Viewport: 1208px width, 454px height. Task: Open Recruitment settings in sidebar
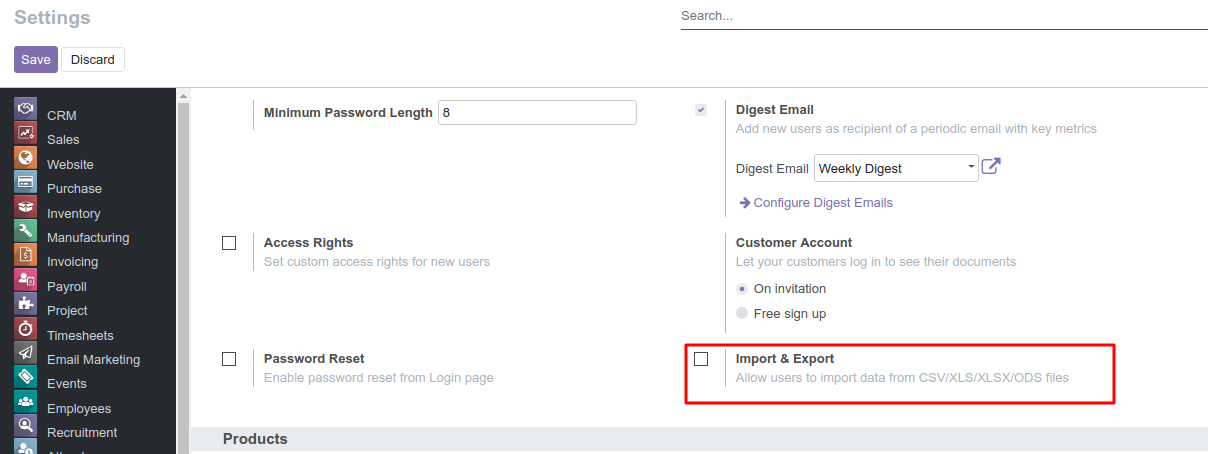82,433
